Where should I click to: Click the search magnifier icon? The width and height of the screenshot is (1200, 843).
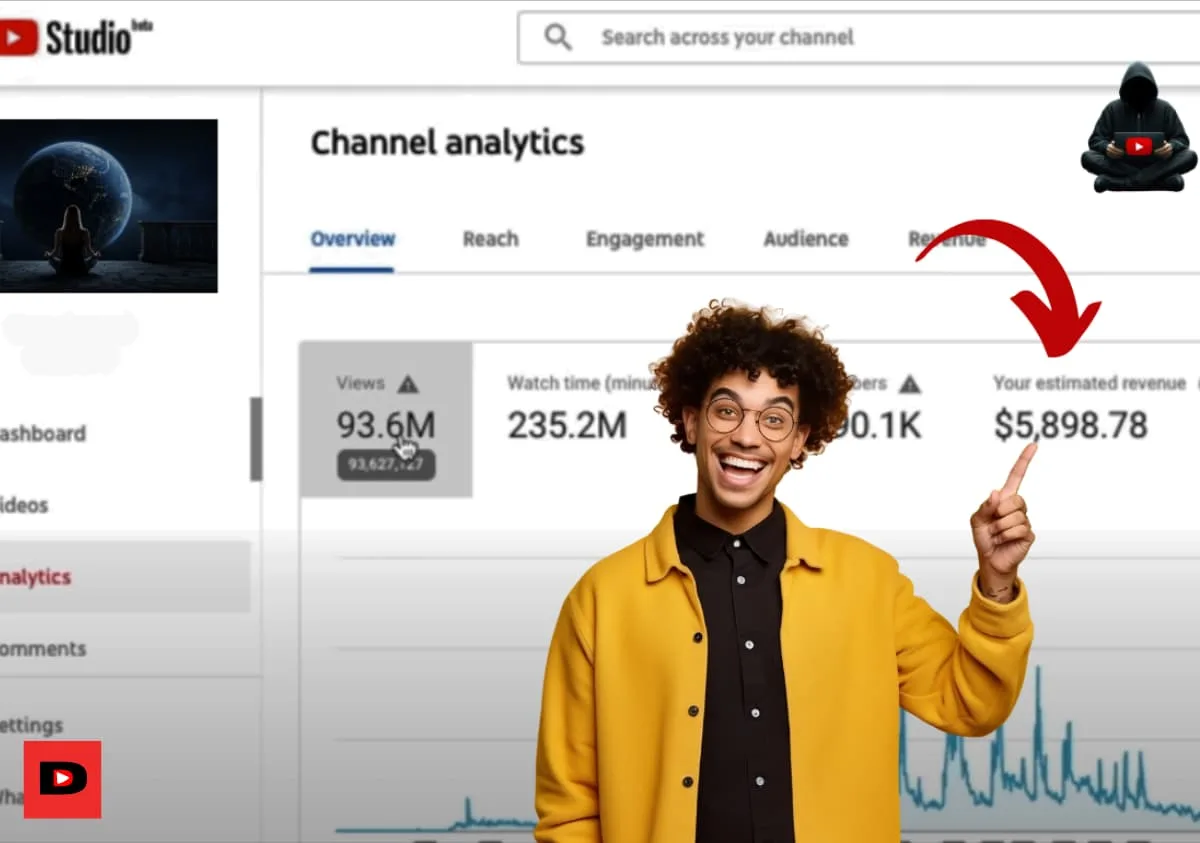coord(558,38)
